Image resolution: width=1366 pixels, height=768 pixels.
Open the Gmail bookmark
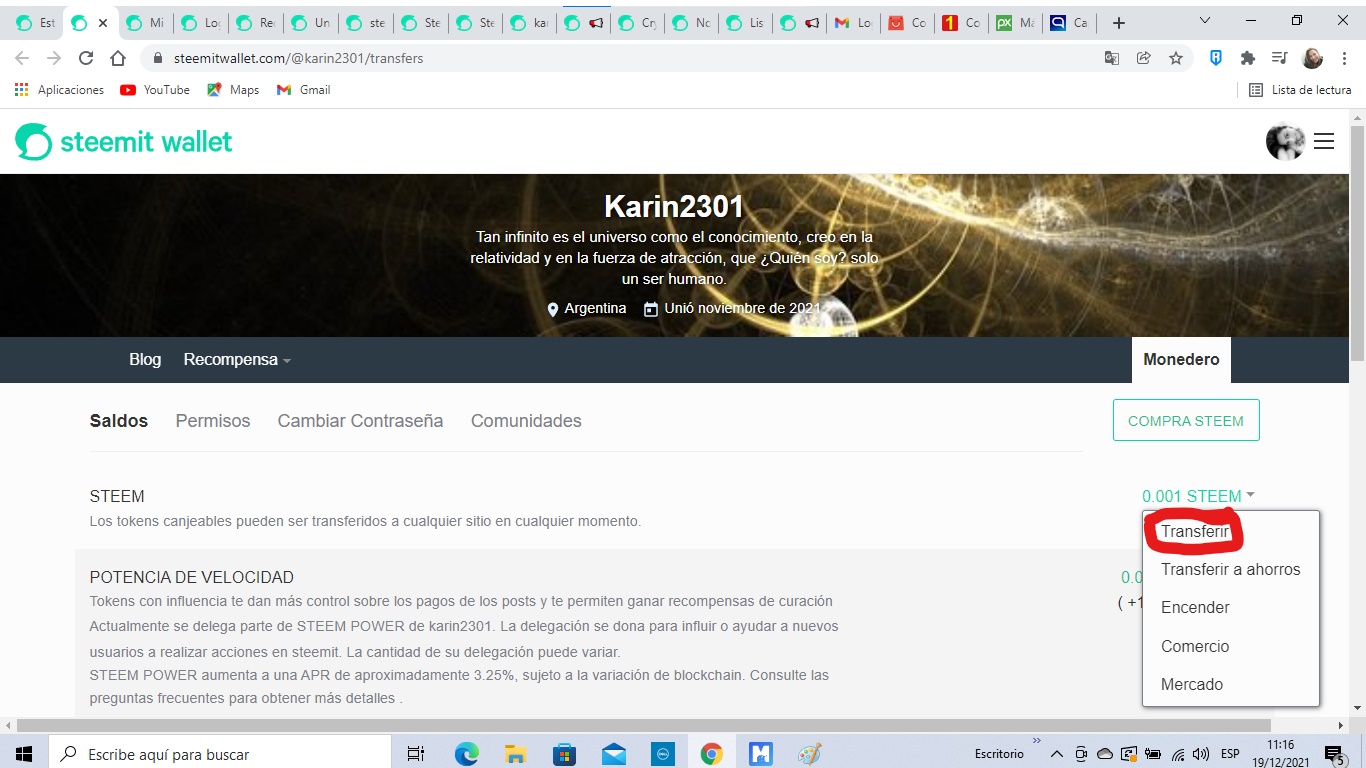pos(303,90)
